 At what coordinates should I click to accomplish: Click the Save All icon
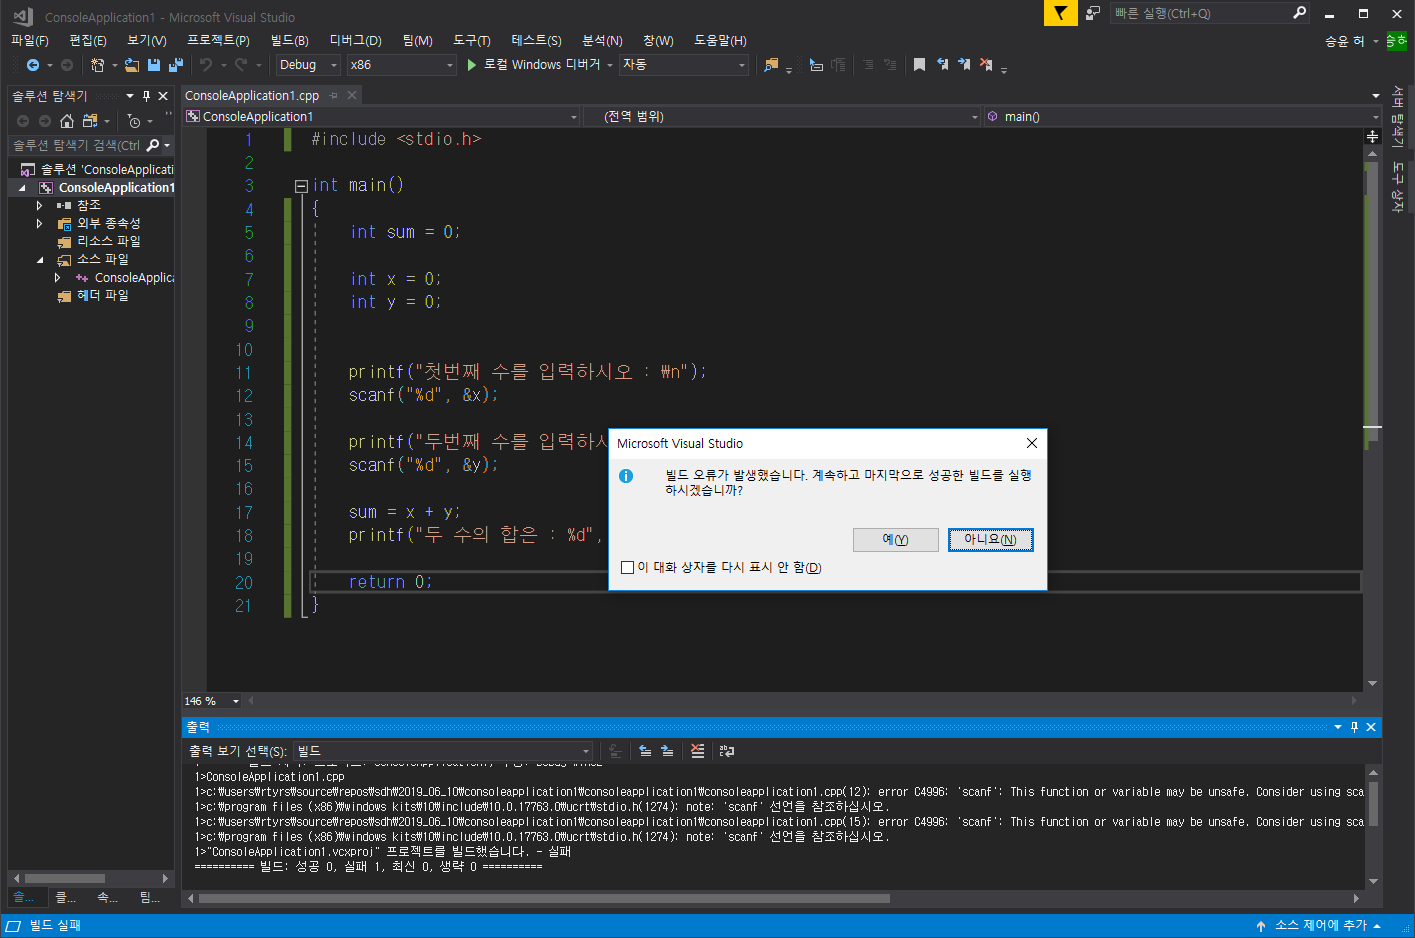click(176, 65)
